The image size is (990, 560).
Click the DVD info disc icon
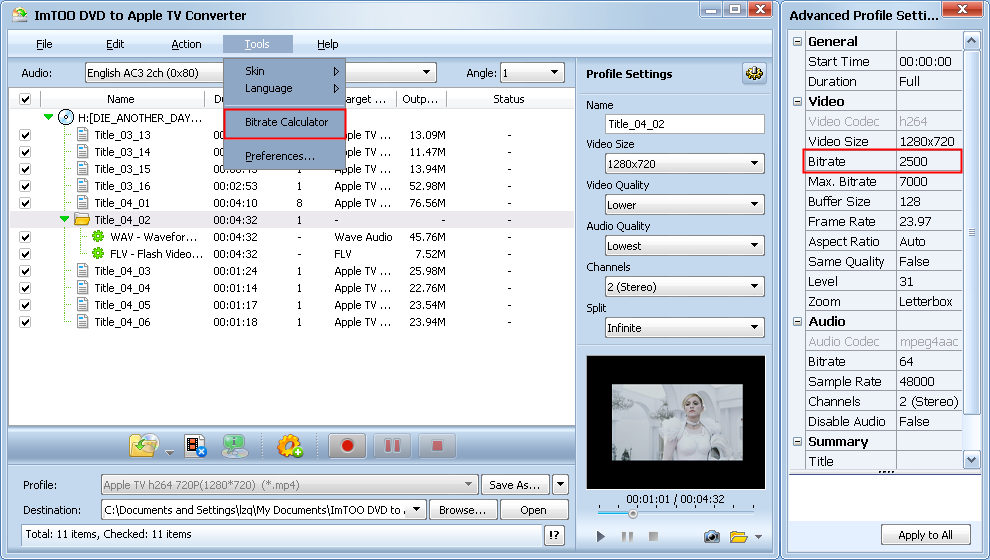tap(234, 446)
